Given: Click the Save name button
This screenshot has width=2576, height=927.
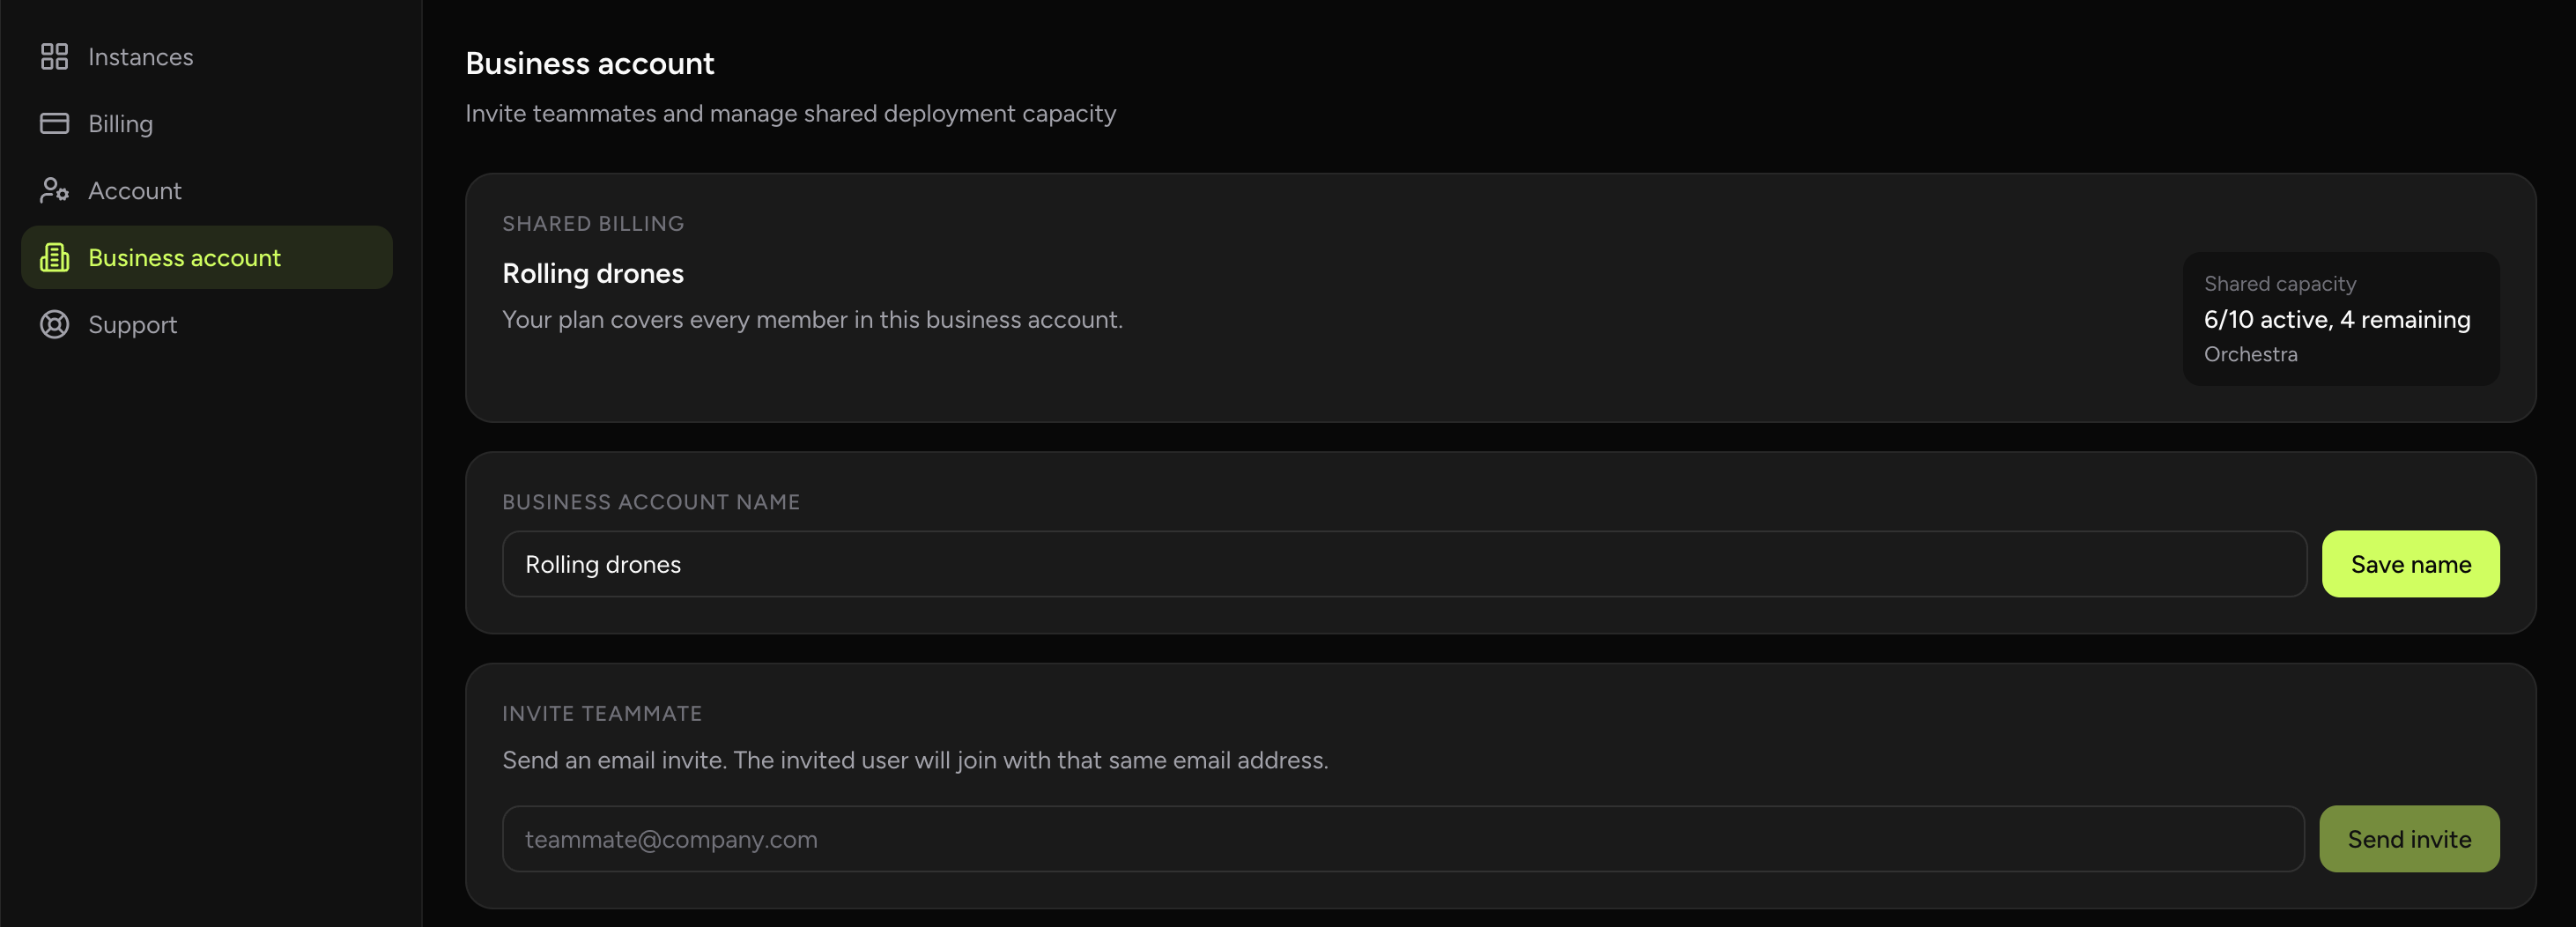Looking at the screenshot, I should (x=2411, y=563).
